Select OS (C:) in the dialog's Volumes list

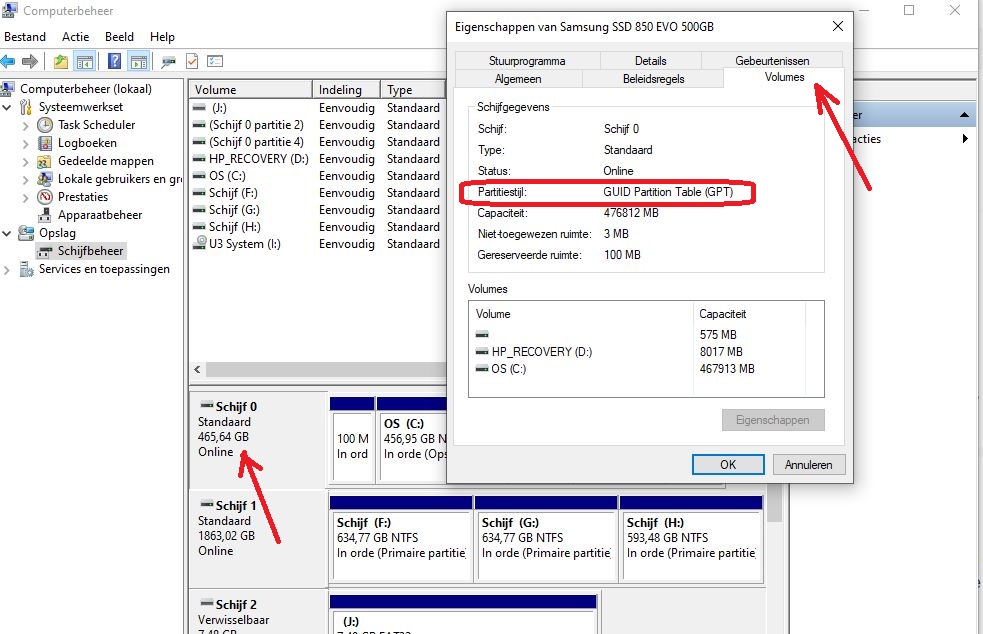click(508, 369)
